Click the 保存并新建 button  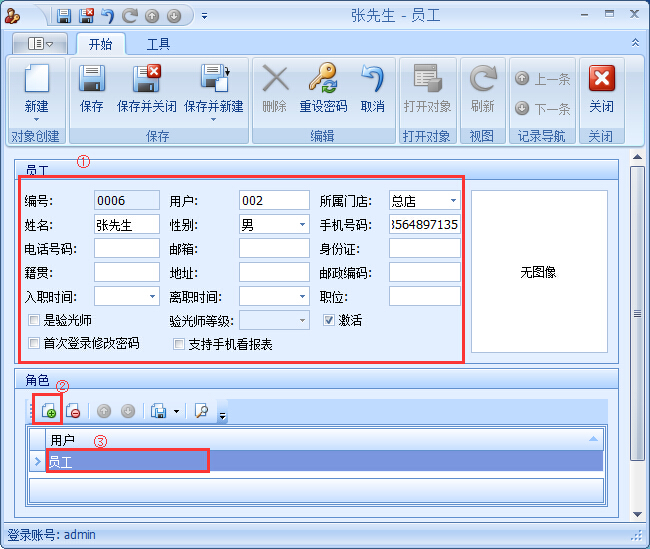click(x=213, y=89)
